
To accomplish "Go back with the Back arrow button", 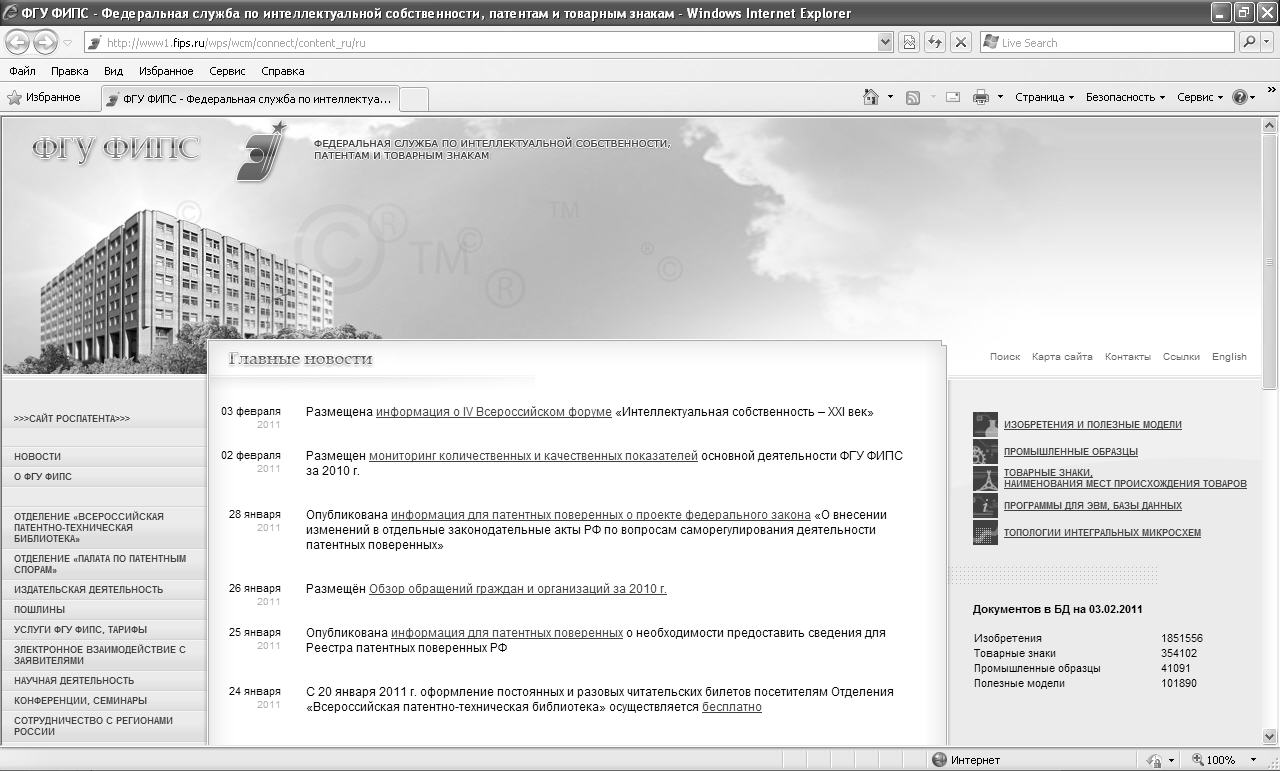I will (17, 42).
